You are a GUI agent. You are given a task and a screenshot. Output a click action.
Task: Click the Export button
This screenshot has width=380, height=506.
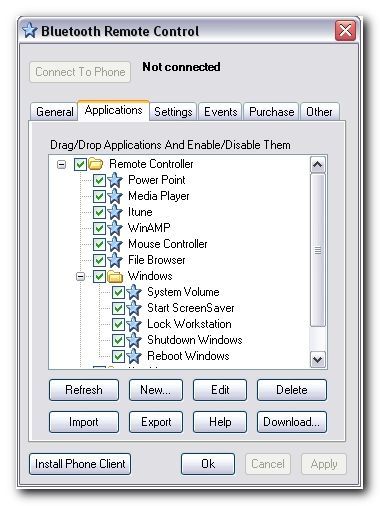(x=156, y=422)
